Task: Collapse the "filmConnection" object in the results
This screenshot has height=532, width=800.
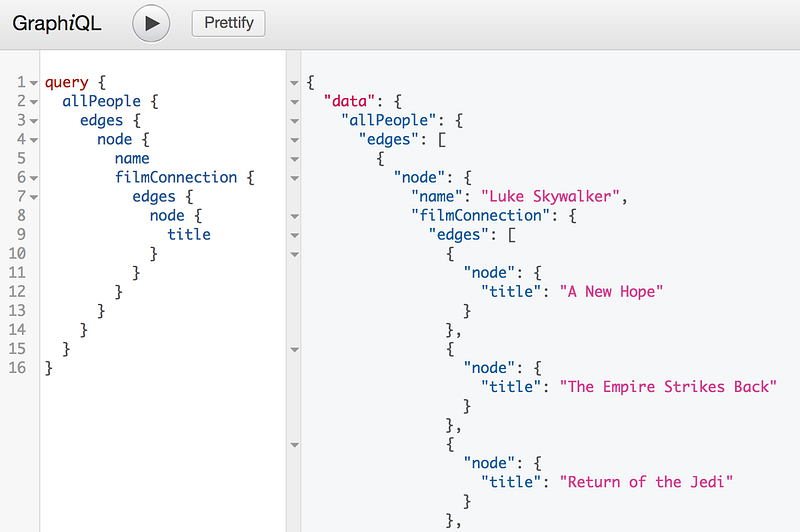Action: tap(294, 216)
